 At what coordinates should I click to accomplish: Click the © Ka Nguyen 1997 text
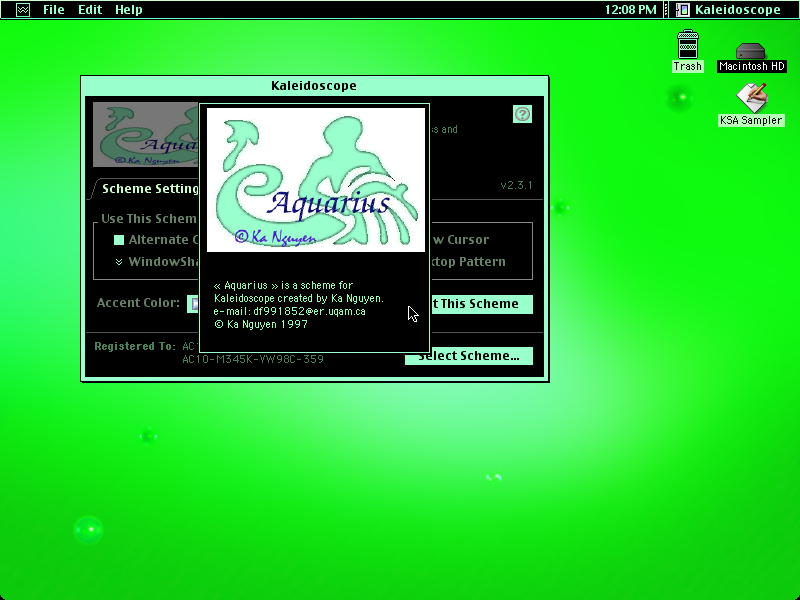261,324
